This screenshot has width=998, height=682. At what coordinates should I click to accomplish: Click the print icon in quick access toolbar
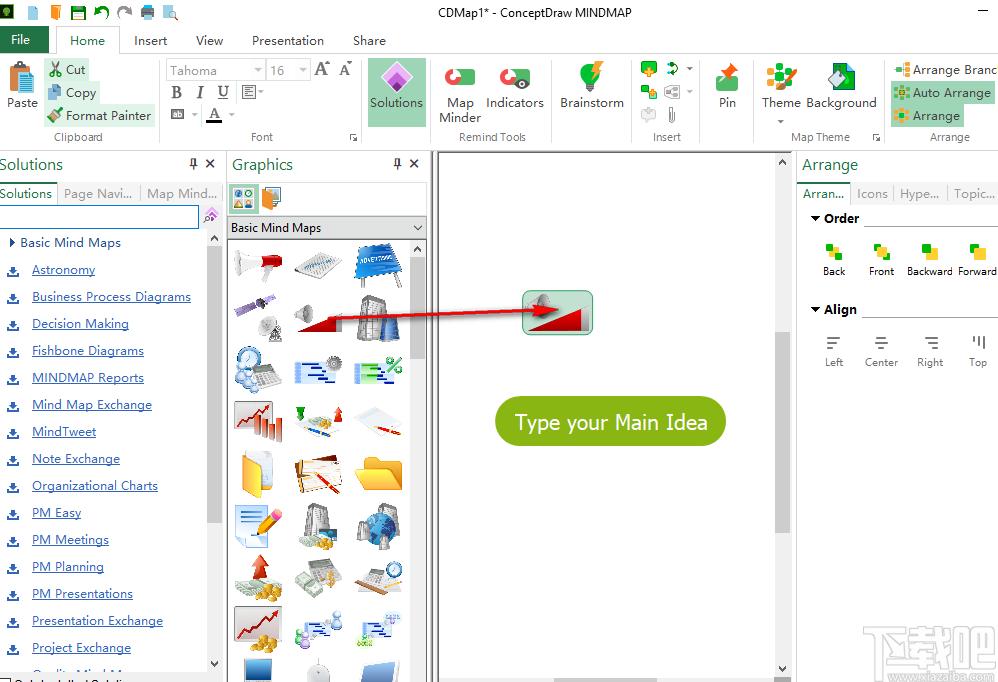pos(147,12)
